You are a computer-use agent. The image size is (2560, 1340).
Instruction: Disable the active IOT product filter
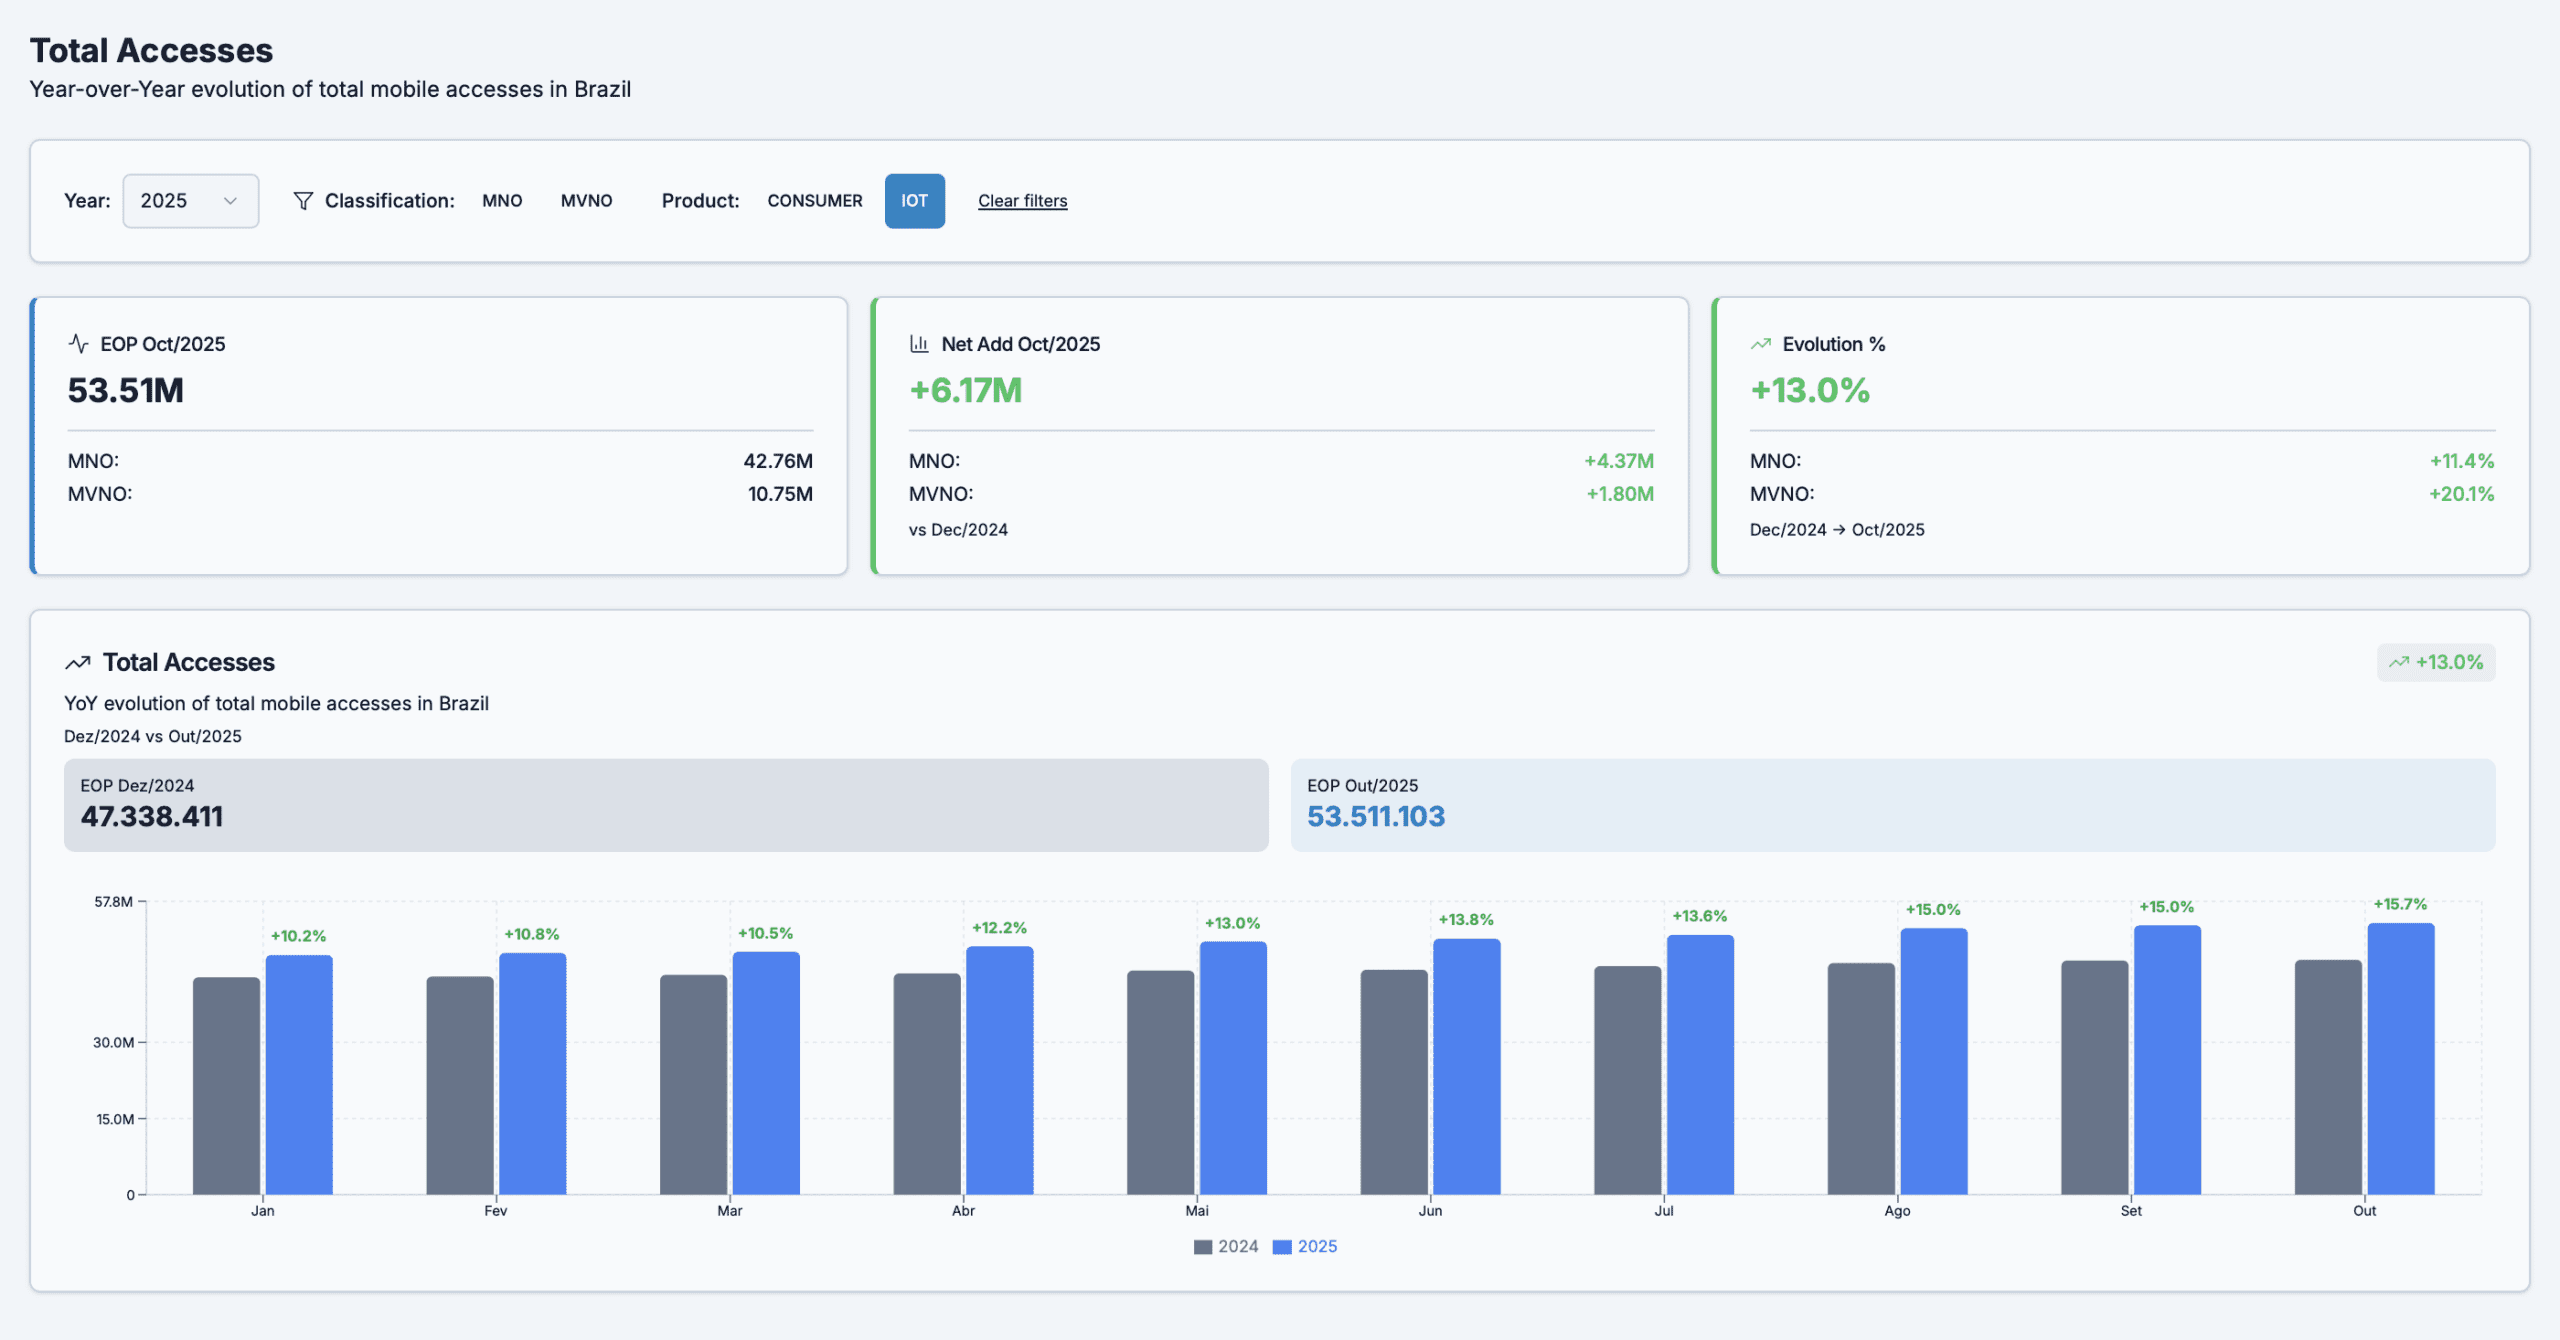coord(914,201)
